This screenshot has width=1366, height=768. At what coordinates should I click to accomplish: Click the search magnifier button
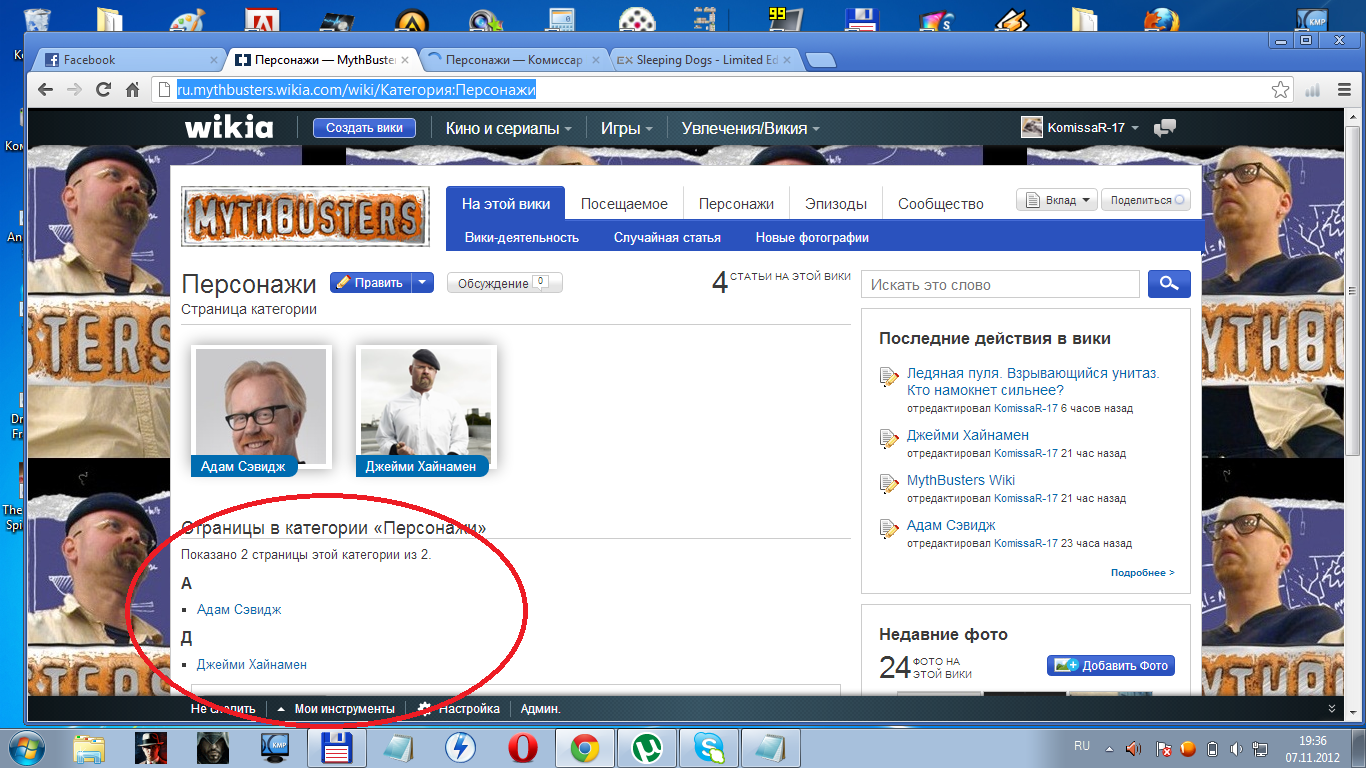tap(1169, 284)
